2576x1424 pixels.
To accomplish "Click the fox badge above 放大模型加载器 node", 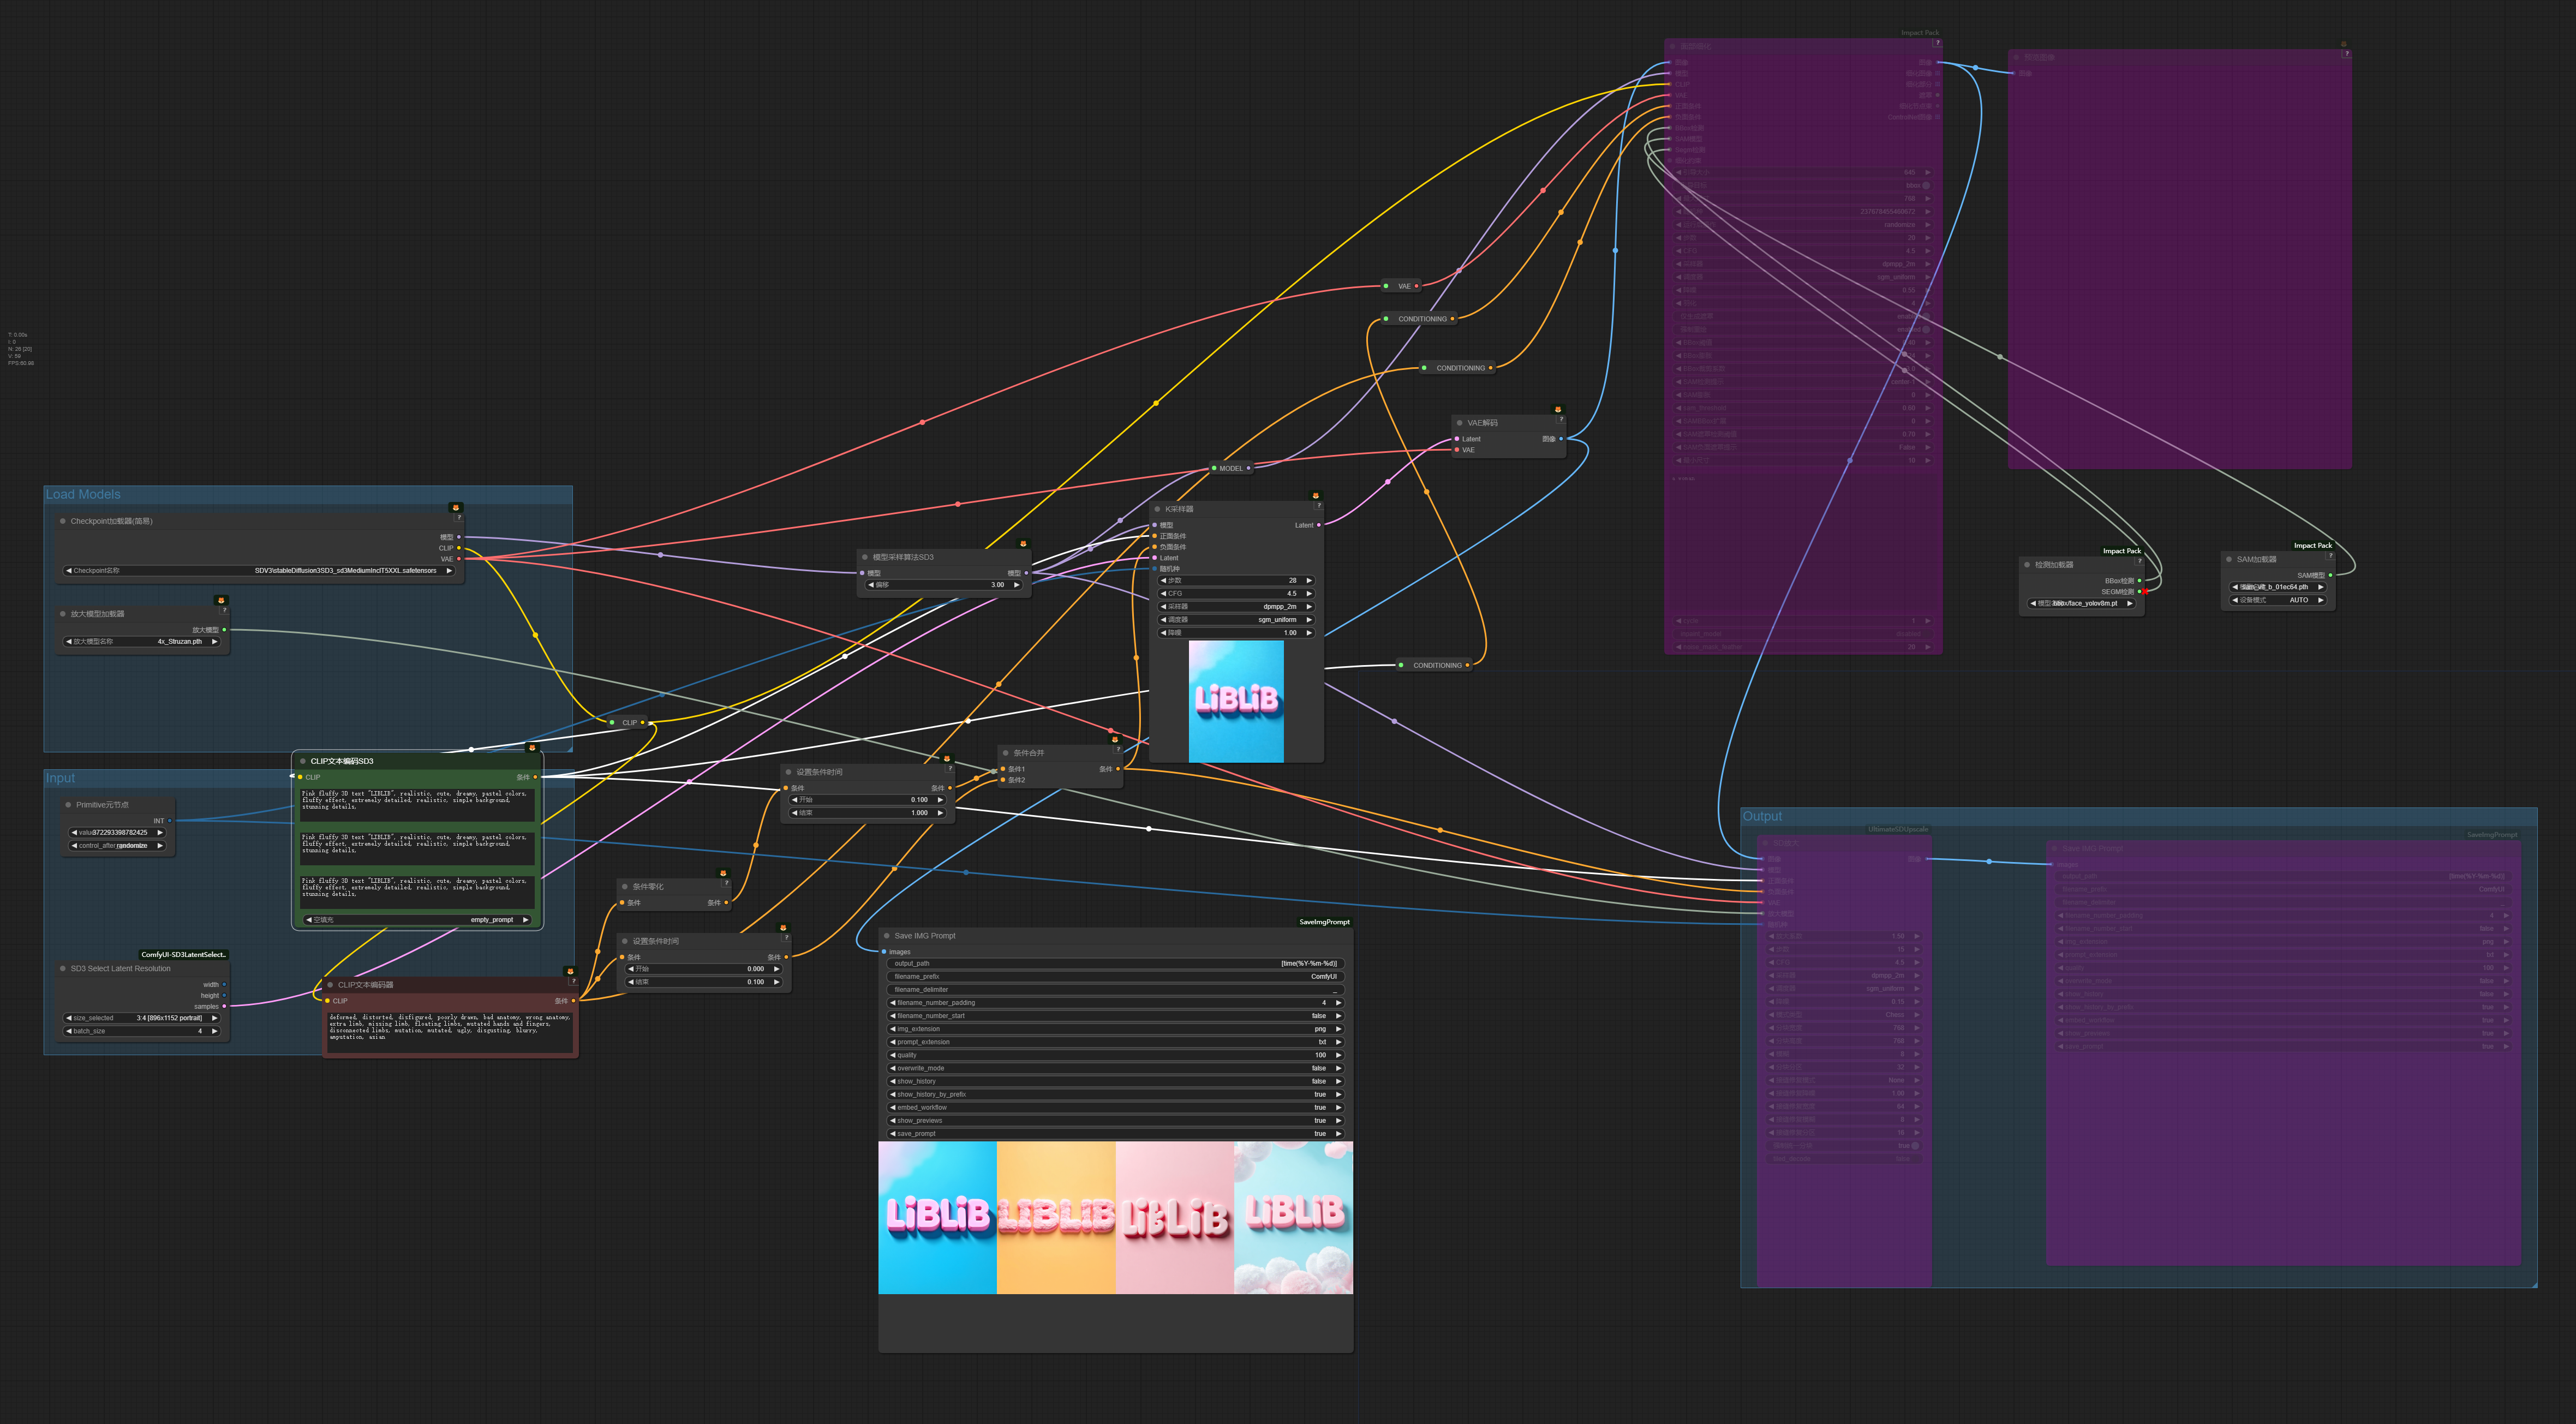I will click(221, 600).
